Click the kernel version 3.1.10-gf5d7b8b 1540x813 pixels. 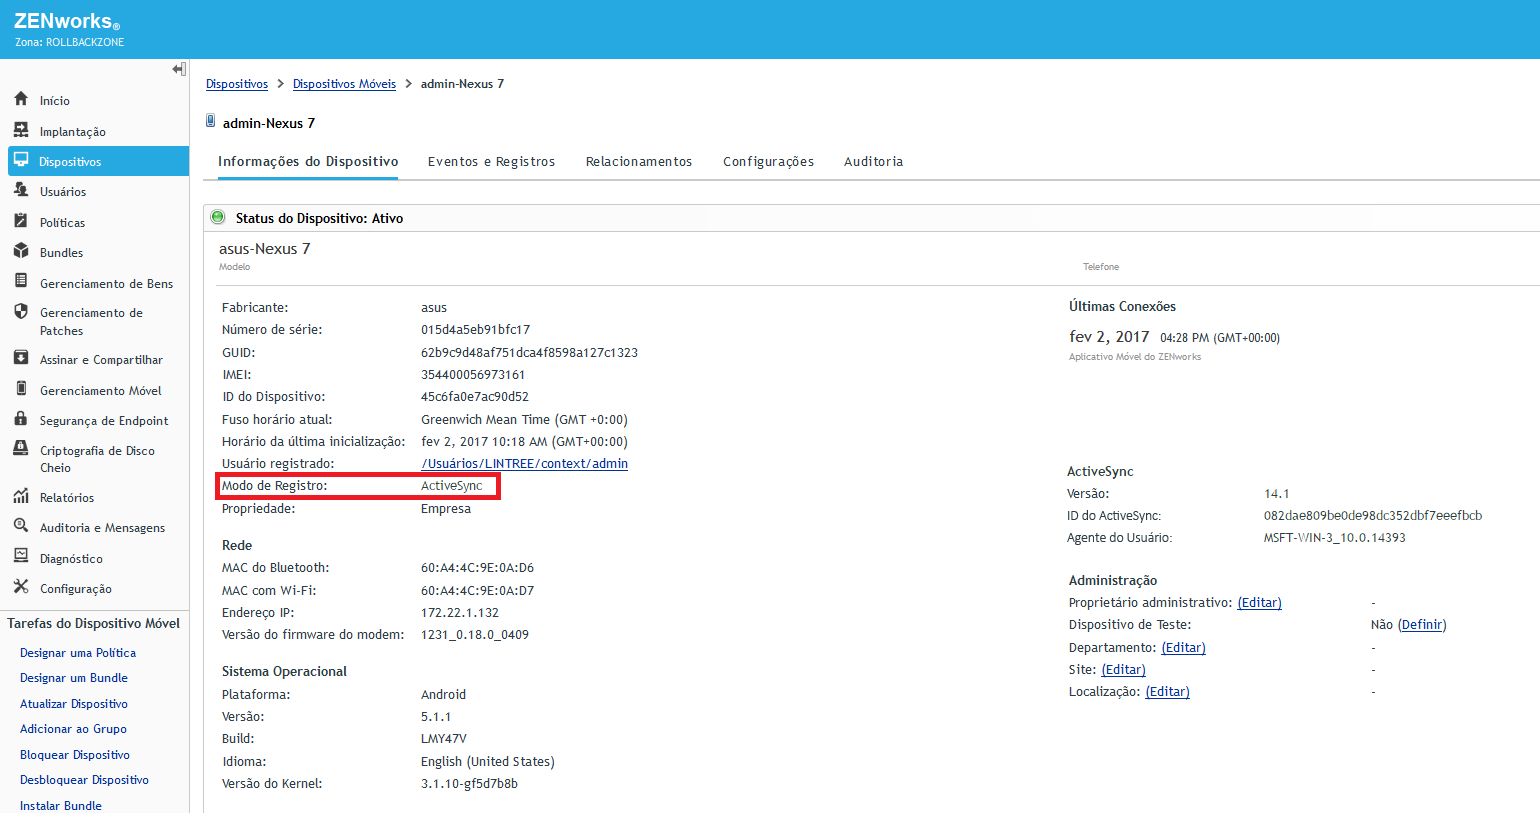click(x=469, y=784)
